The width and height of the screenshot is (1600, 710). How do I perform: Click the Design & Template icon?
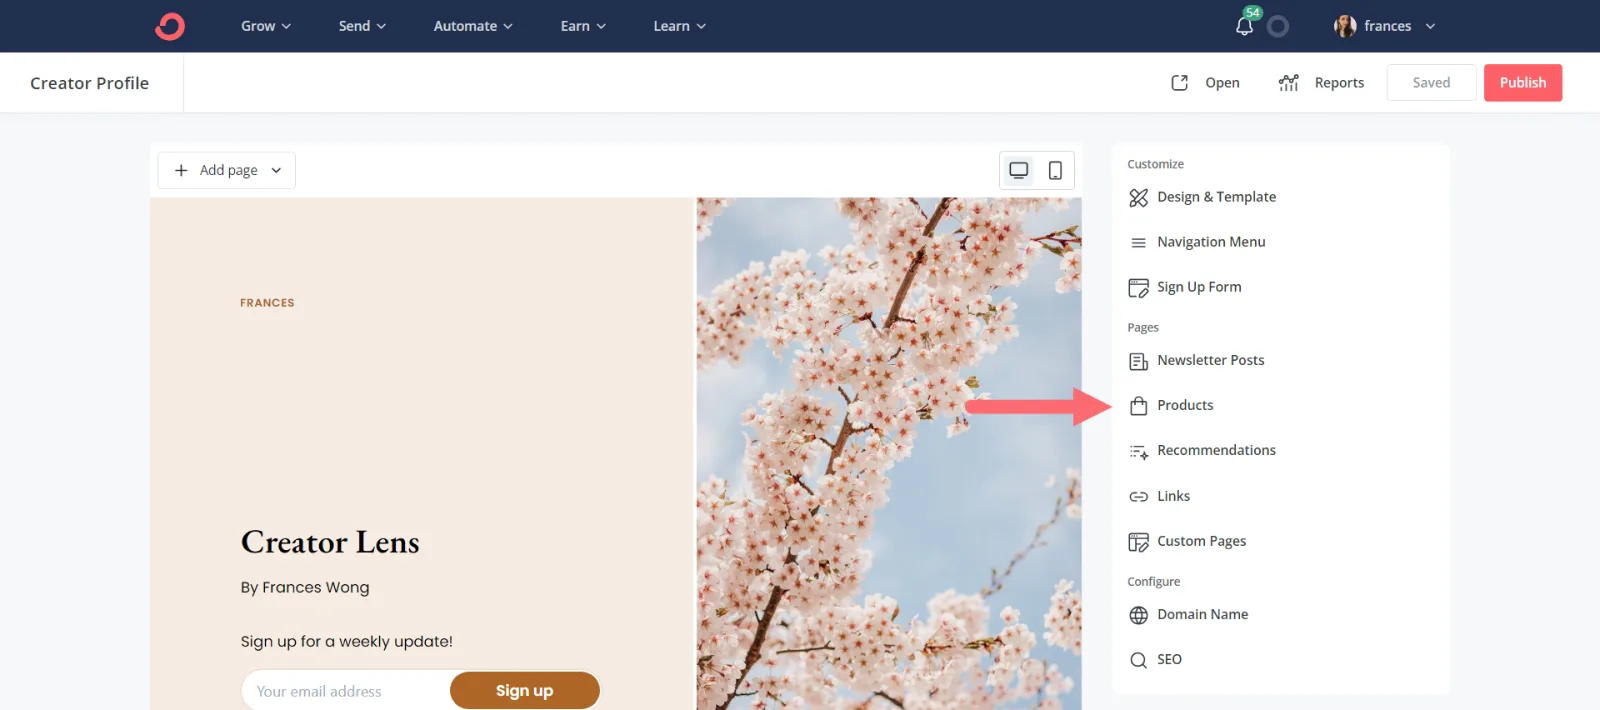coord(1138,198)
